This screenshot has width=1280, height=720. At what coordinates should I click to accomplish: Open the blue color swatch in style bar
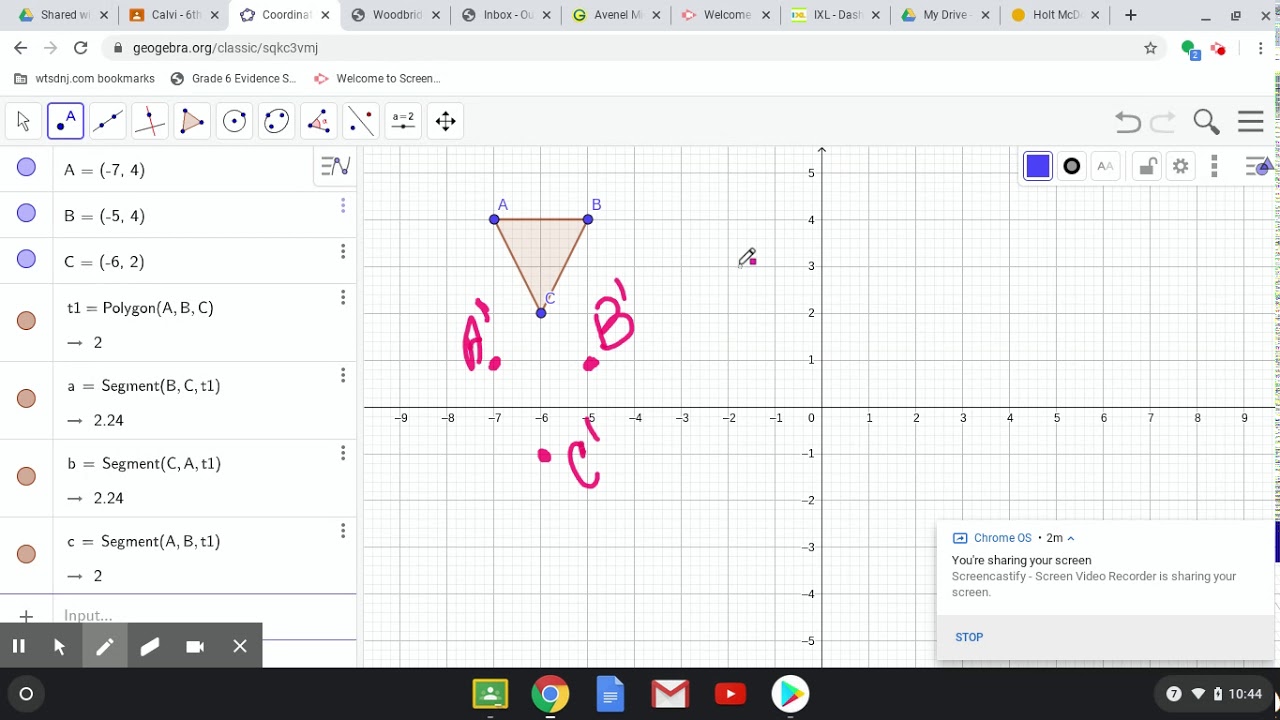pos(1038,166)
